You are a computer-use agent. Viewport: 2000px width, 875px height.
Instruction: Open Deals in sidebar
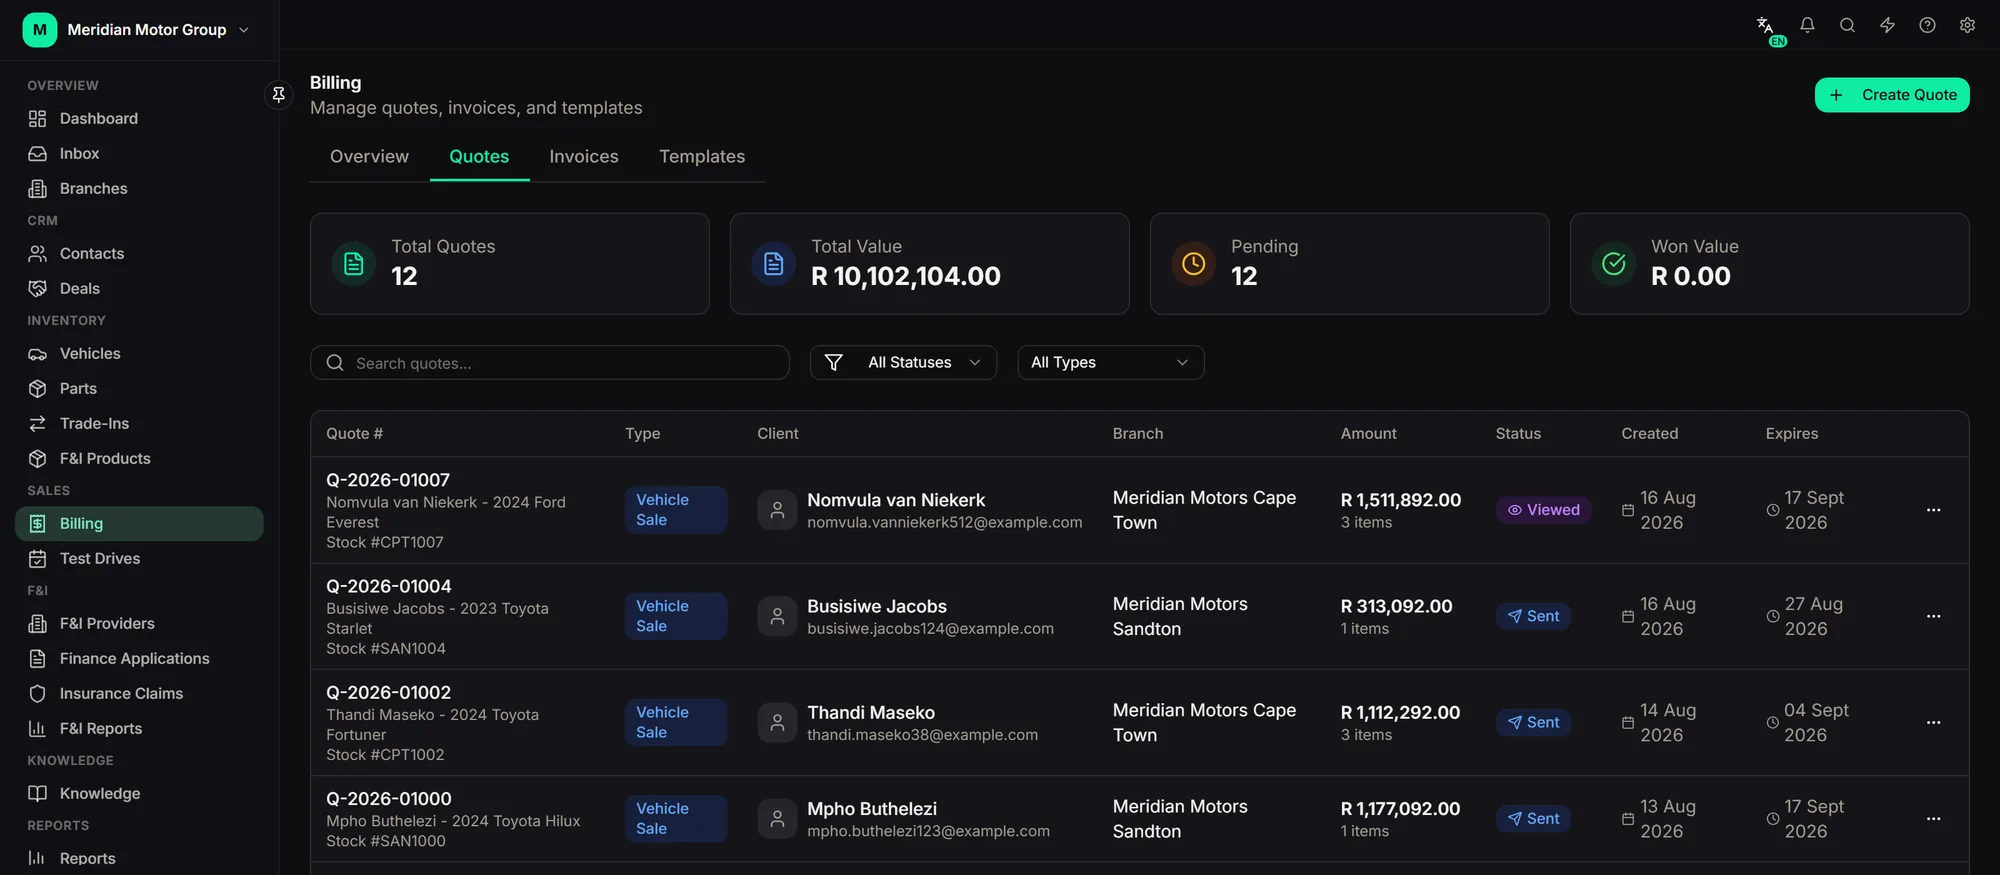(139, 288)
